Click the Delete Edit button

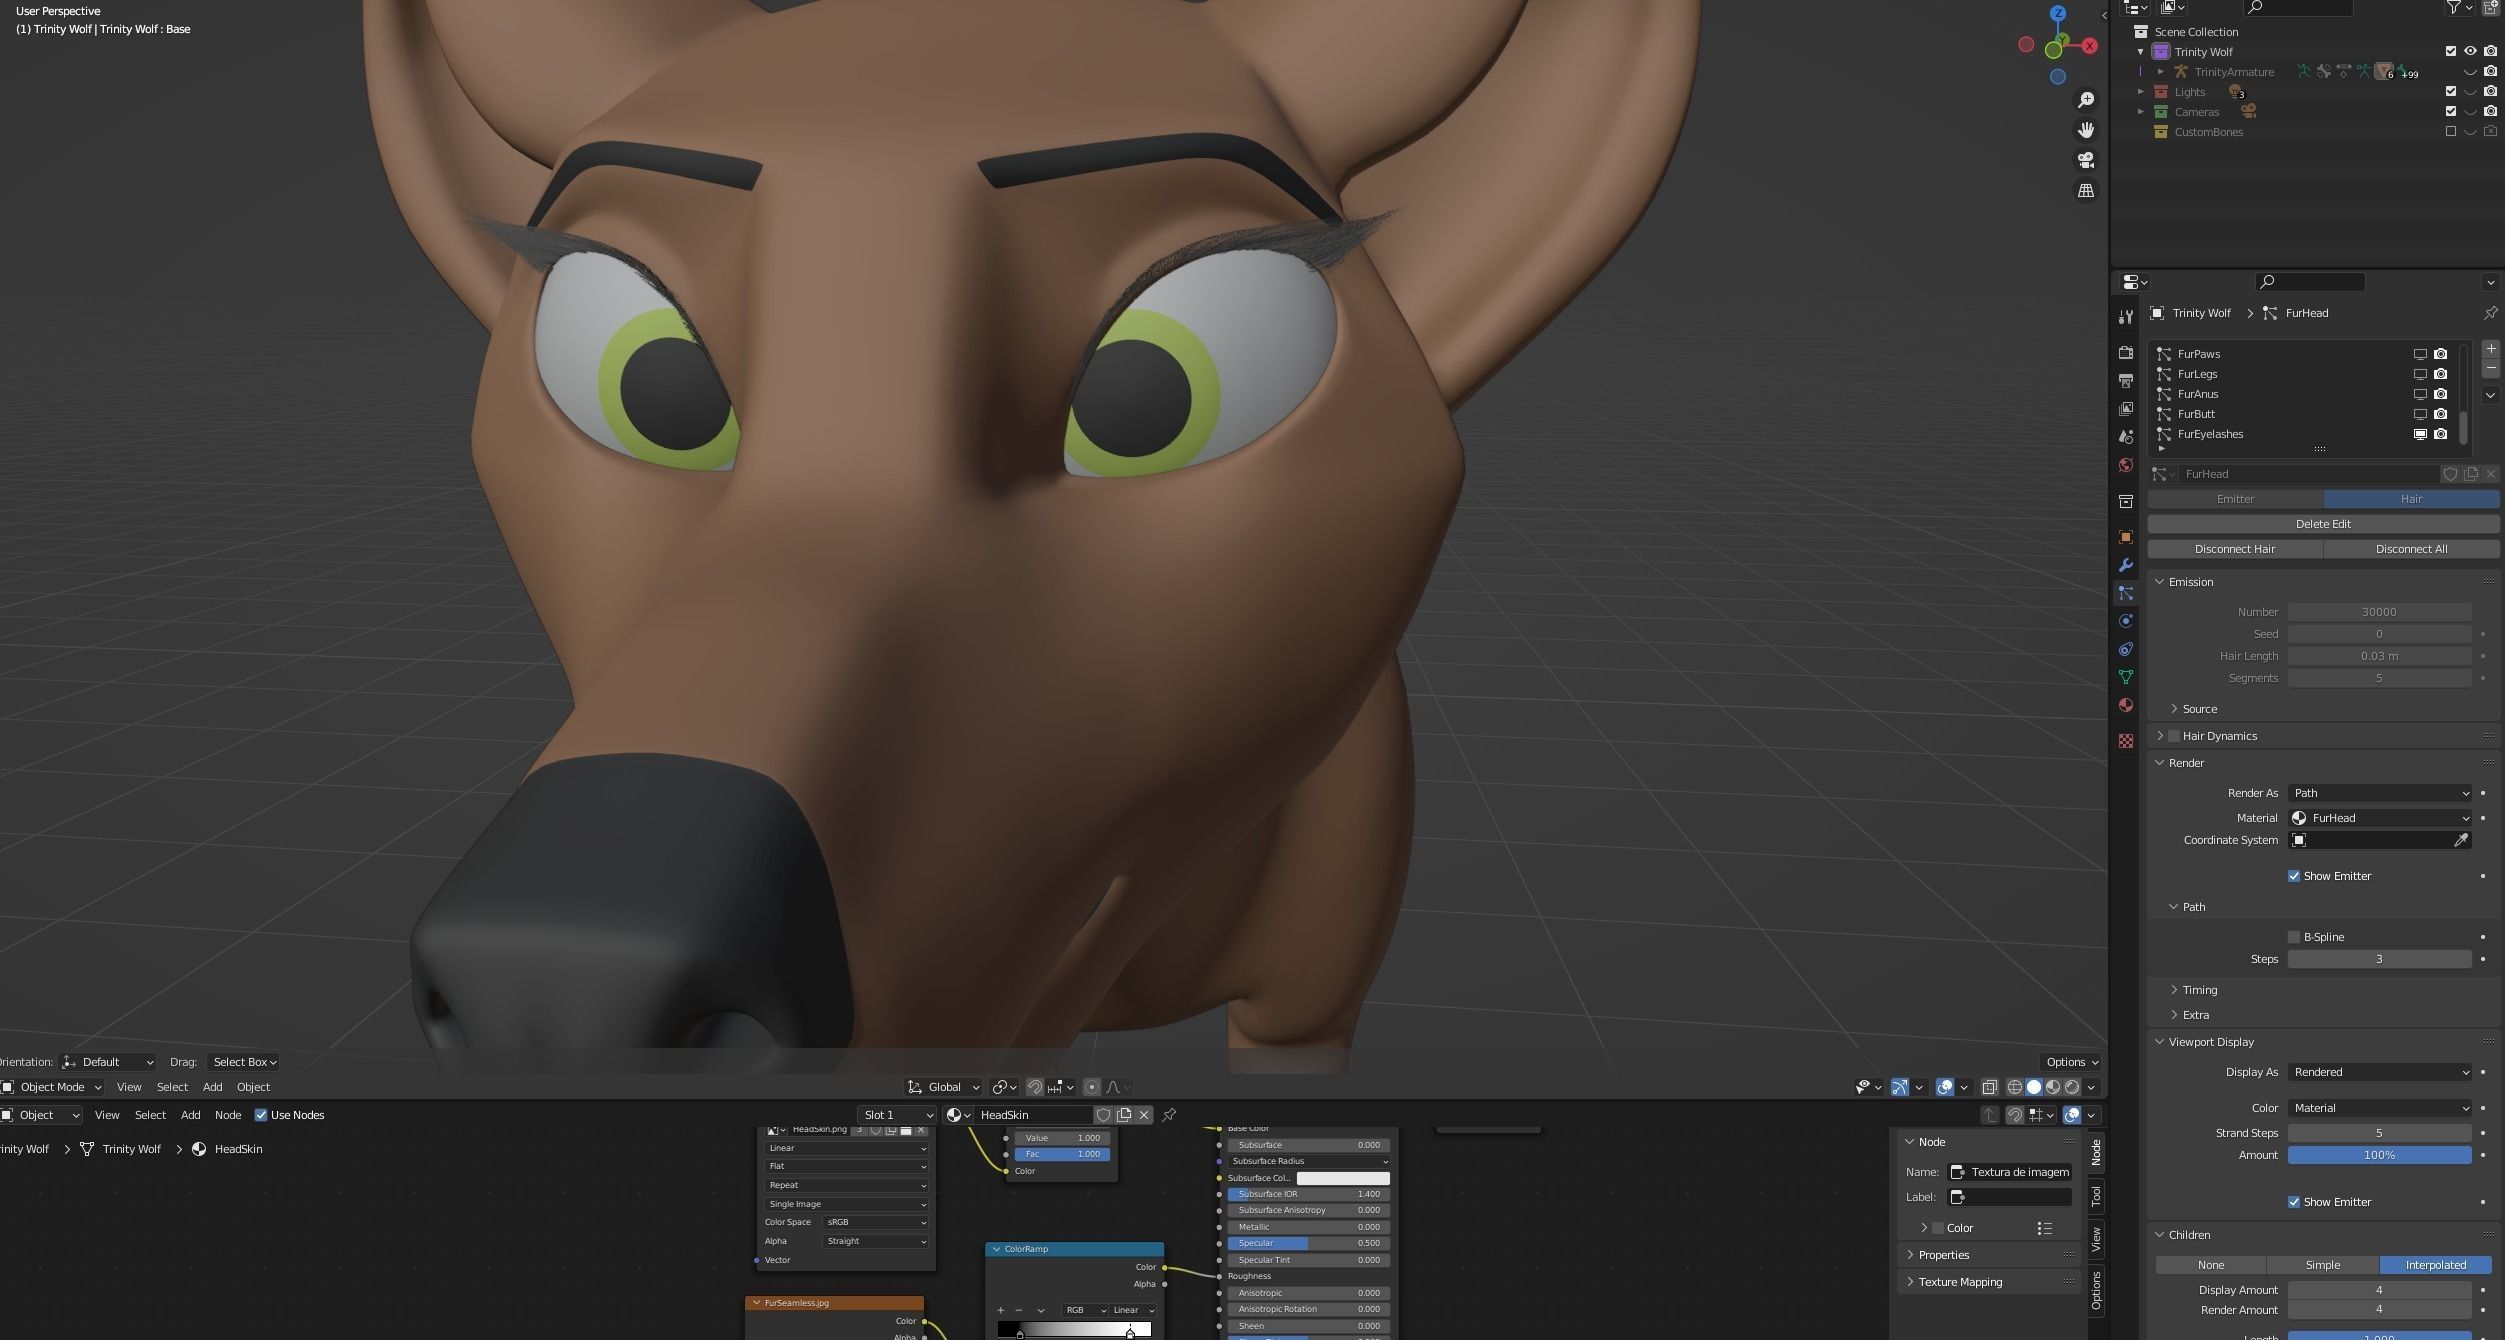click(x=2323, y=524)
